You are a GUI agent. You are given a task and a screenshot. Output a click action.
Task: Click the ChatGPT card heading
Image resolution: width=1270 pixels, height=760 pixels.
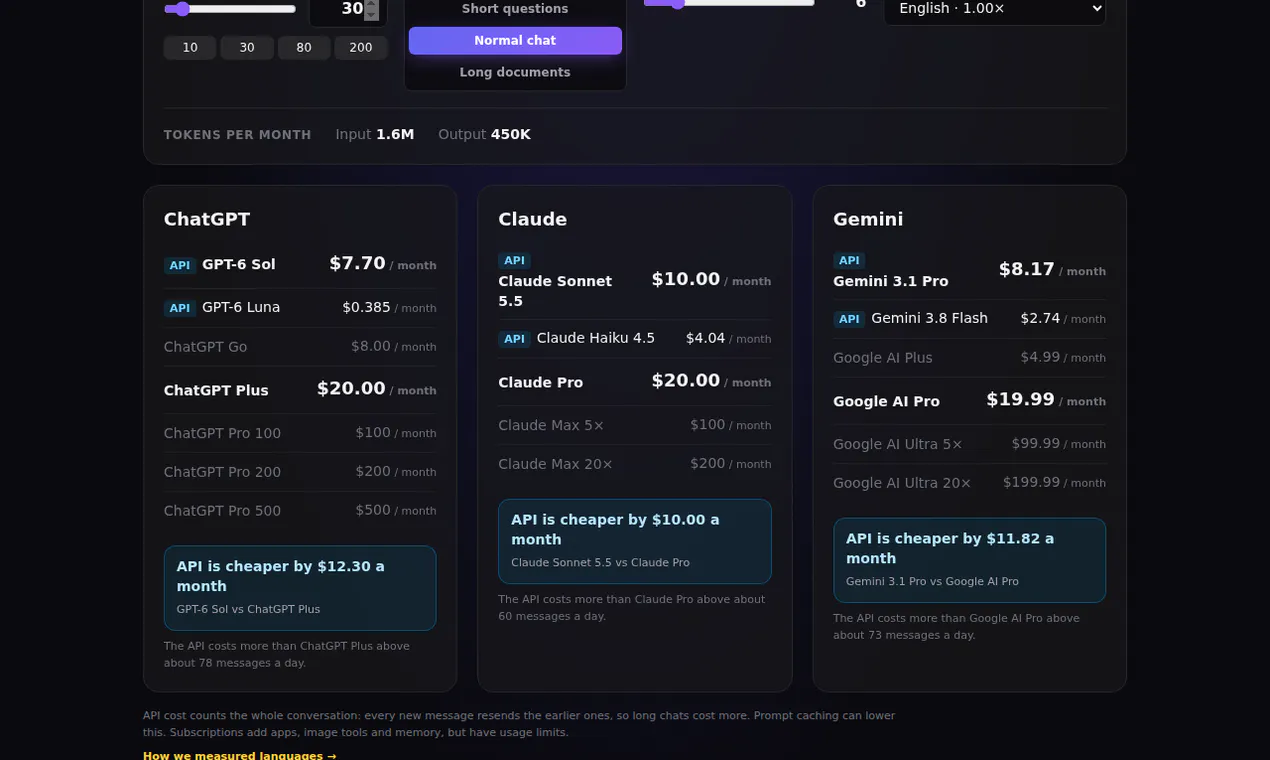pos(207,219)
